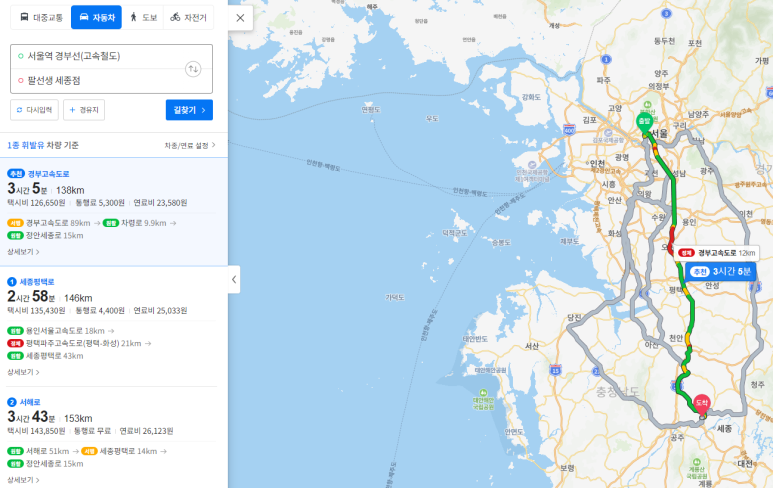The image size is (773, 488).
Task: Click the 차령로 9.9km segment text
Action: (144, 223)
